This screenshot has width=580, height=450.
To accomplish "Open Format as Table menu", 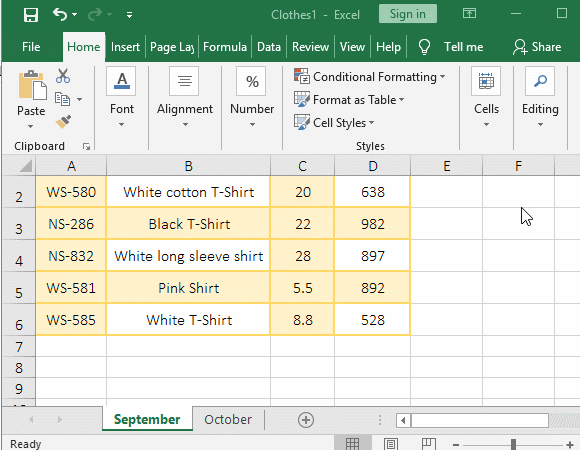I will (x=349, y=99).
